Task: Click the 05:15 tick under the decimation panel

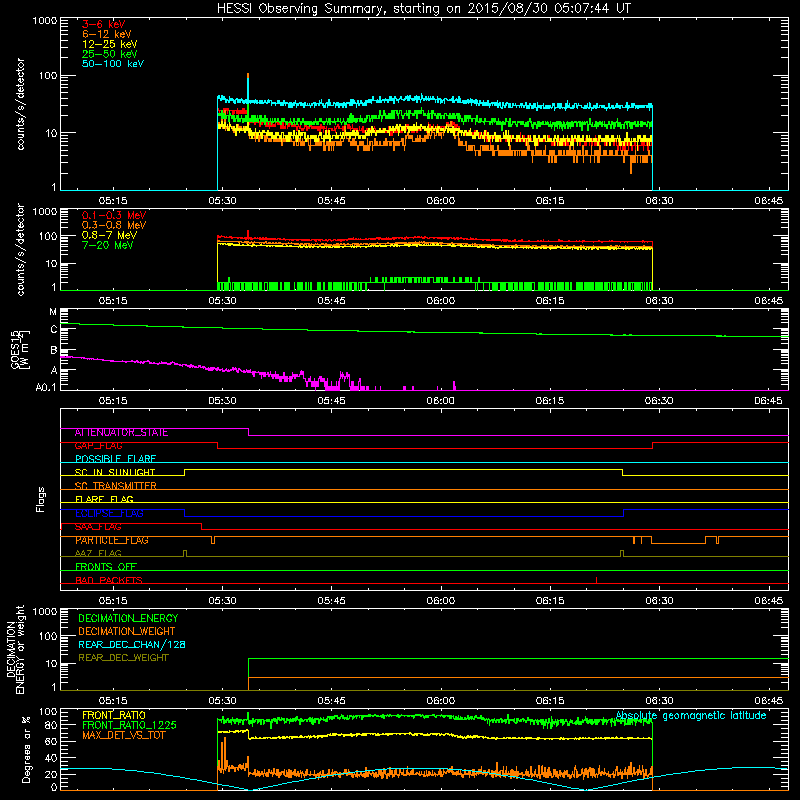Action: 113,701
